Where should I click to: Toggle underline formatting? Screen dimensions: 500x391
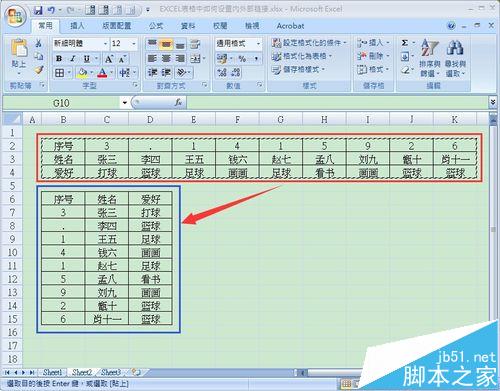tap(87, 59)
